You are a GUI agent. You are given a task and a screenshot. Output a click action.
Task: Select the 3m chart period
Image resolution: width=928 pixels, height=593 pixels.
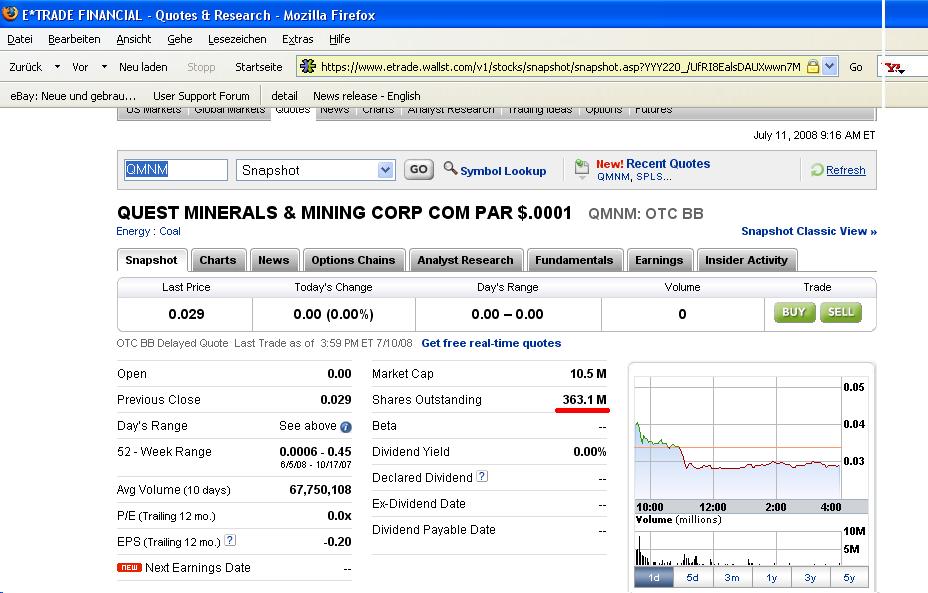coord(732,578)
